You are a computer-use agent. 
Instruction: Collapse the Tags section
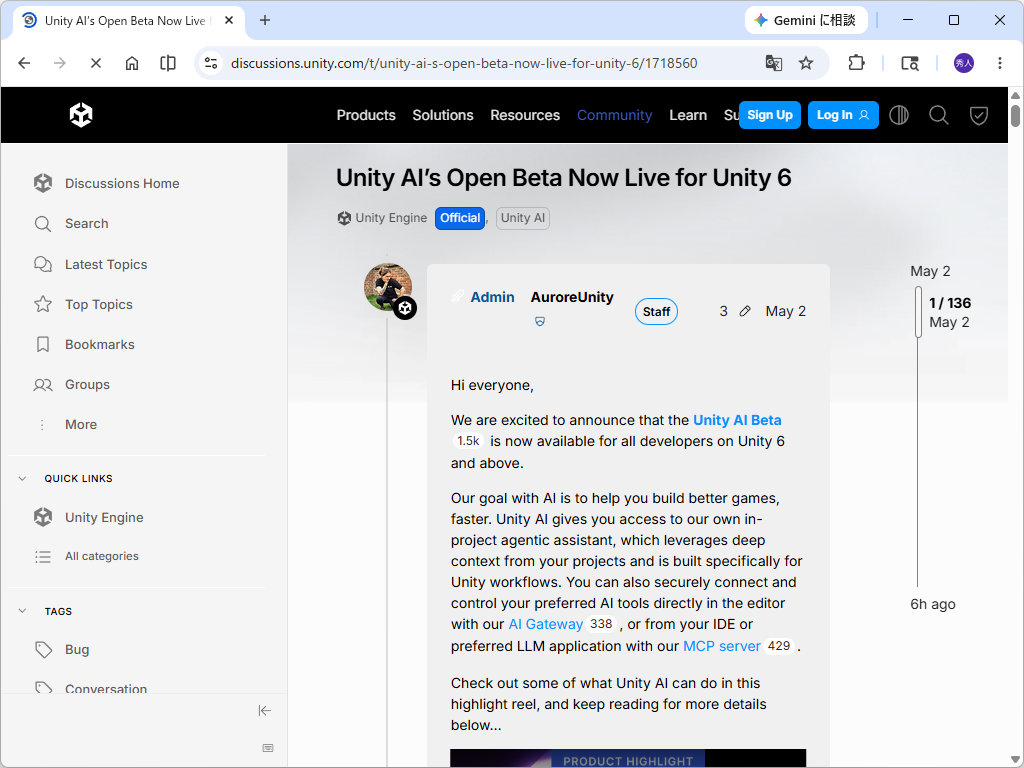tap(22, 611)
